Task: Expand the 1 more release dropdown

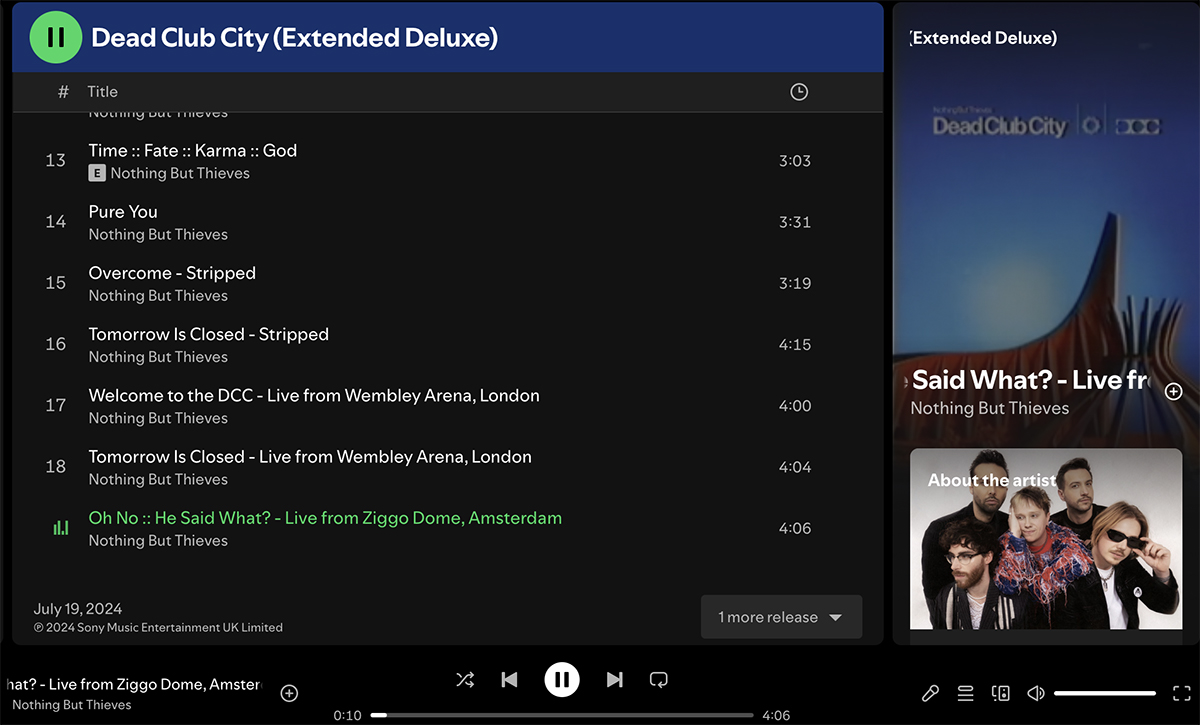Action: point(781,617)
